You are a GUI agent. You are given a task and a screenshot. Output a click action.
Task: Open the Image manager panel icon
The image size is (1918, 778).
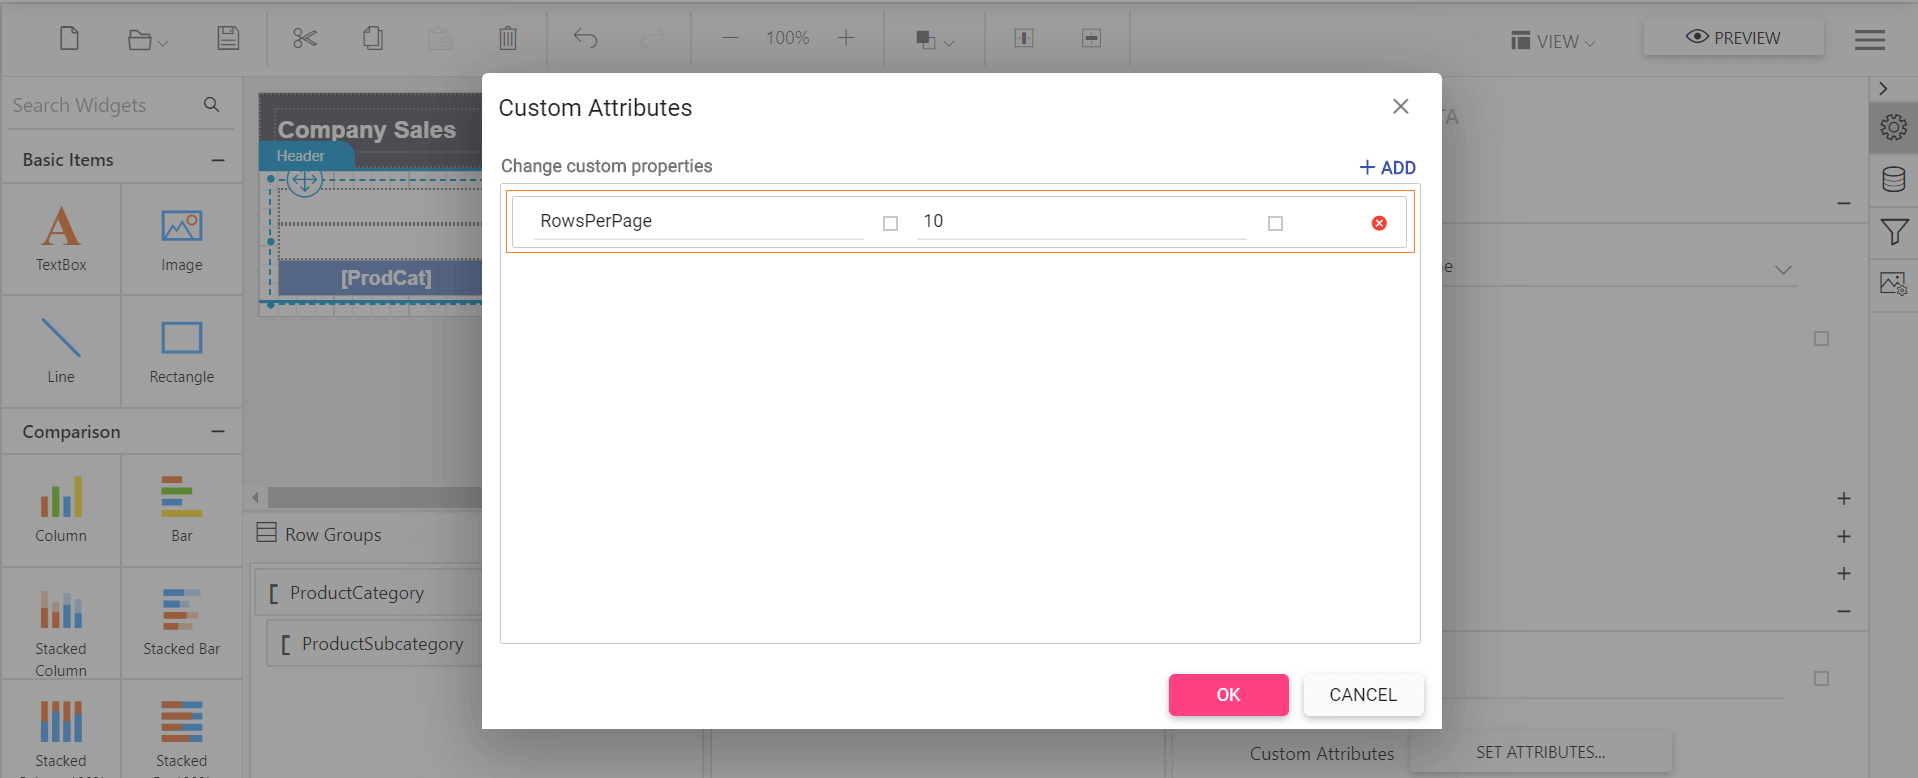pos(1894,284)
